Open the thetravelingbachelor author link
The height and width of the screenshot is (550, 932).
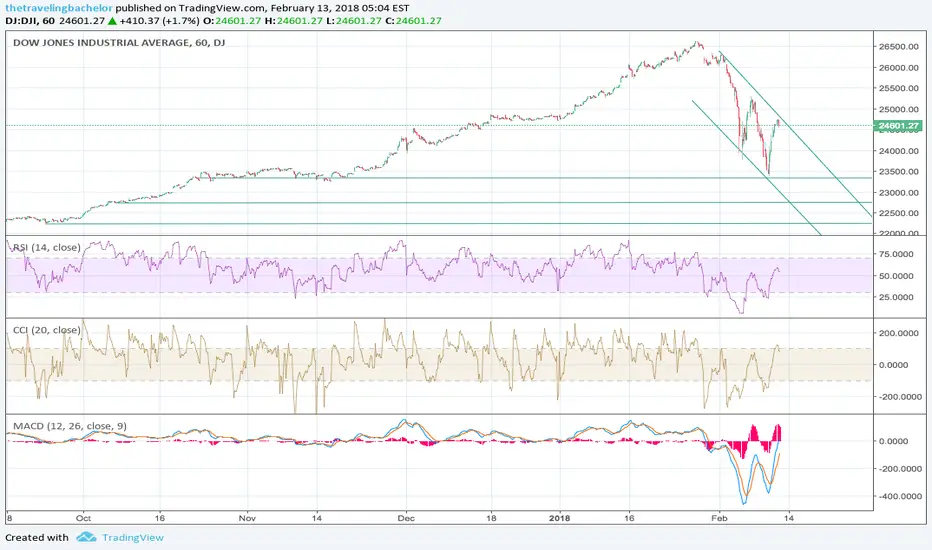(x=59, y=8)
